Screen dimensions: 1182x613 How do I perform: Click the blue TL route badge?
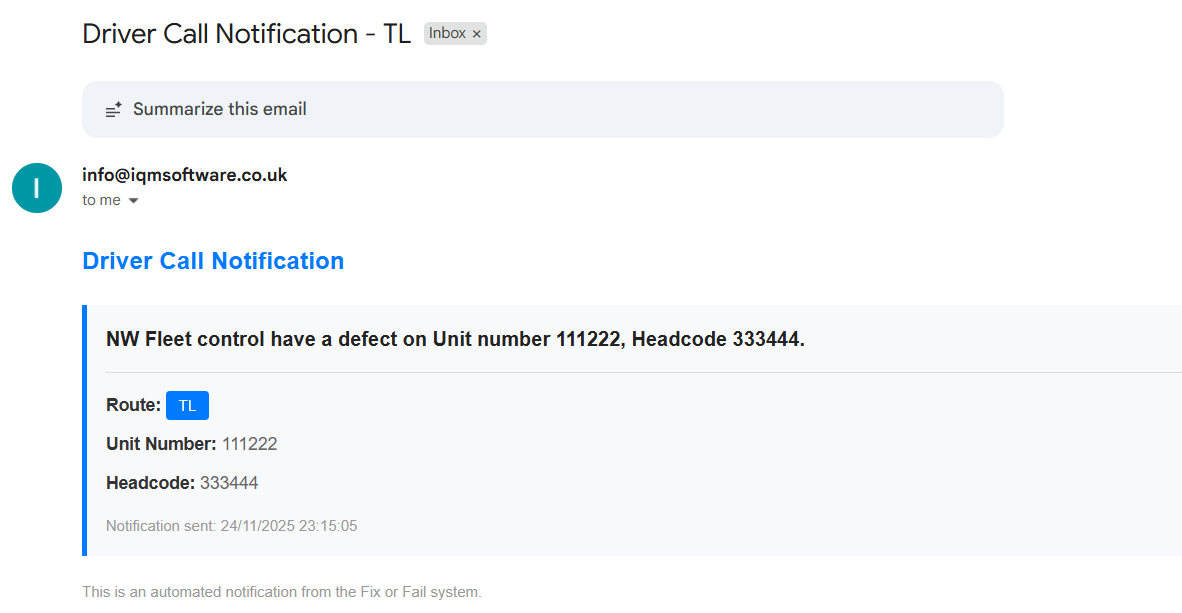(187, 405)
